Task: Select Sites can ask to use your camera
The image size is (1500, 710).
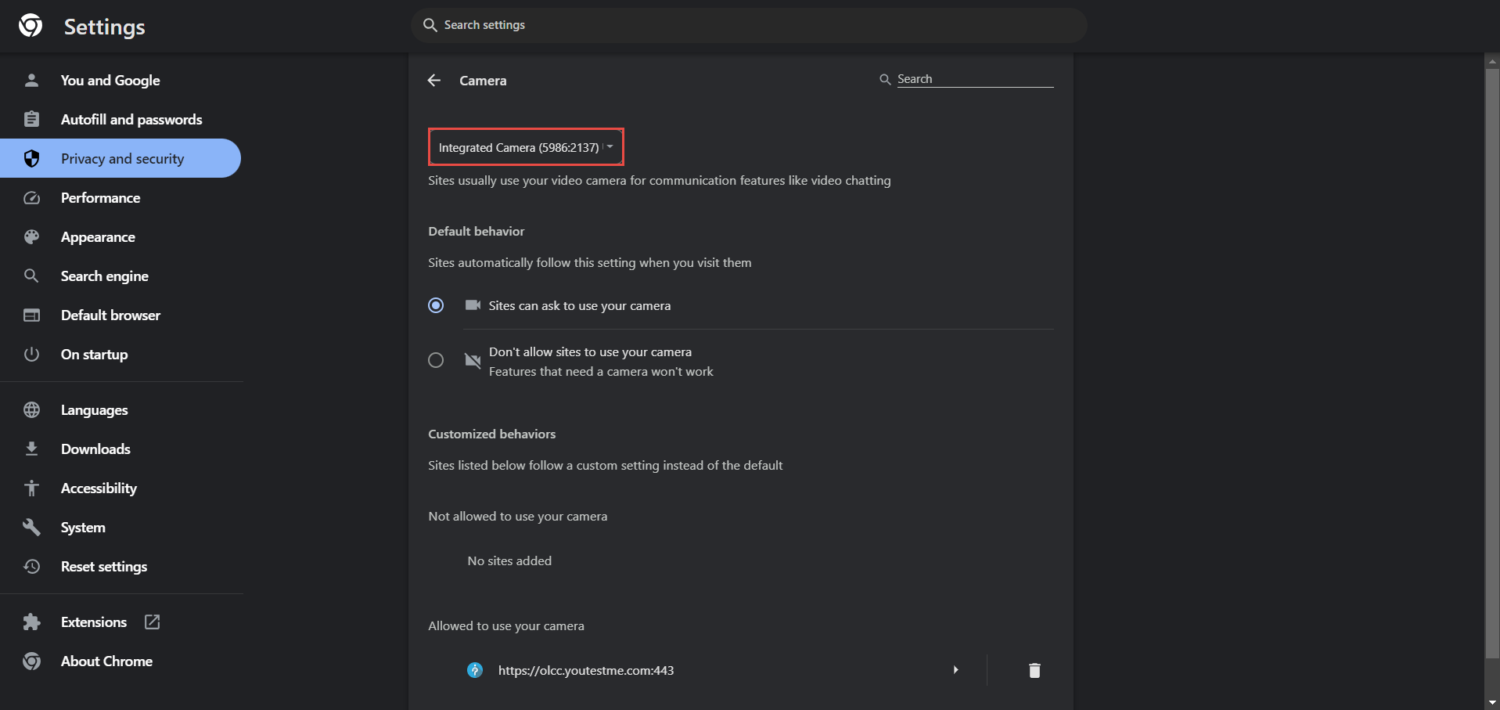Action: tap(436, 306)
